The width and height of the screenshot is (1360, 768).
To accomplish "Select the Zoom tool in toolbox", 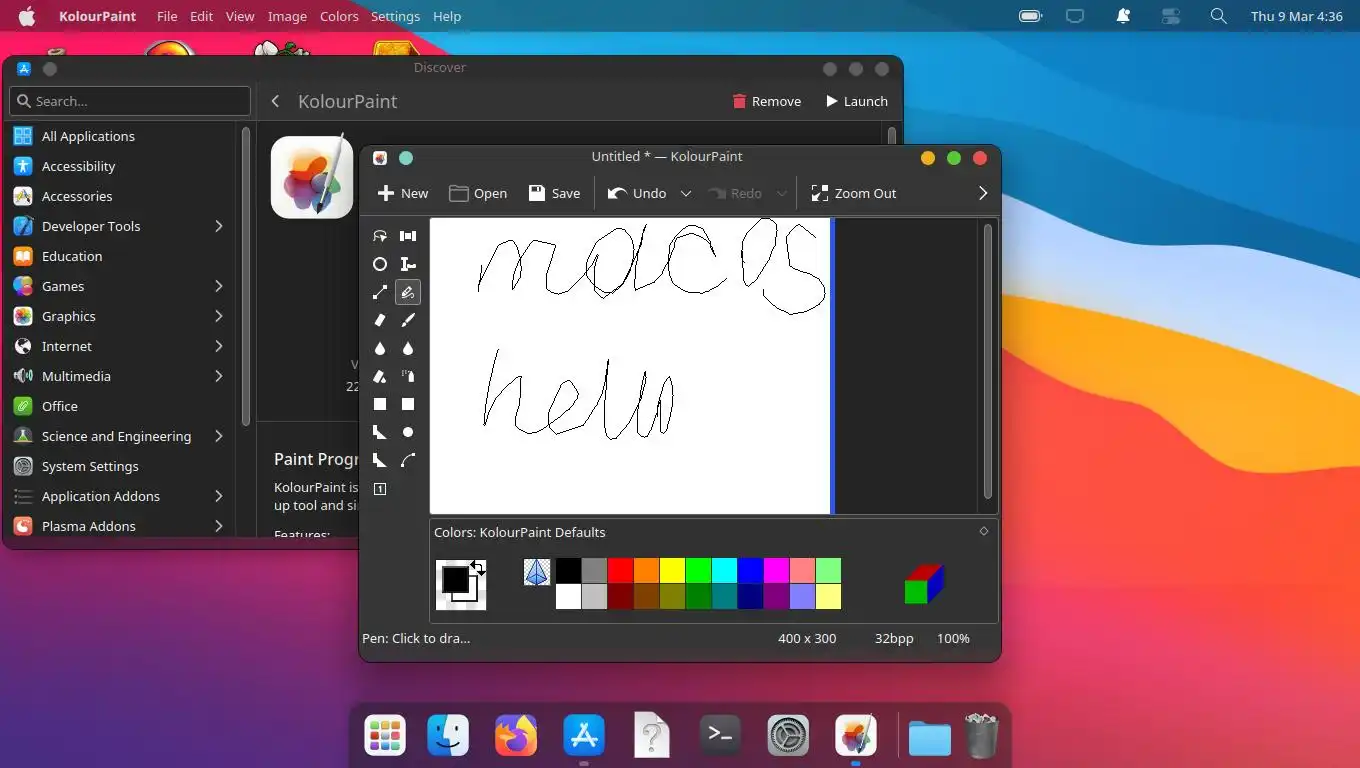I will click(380, 489).
